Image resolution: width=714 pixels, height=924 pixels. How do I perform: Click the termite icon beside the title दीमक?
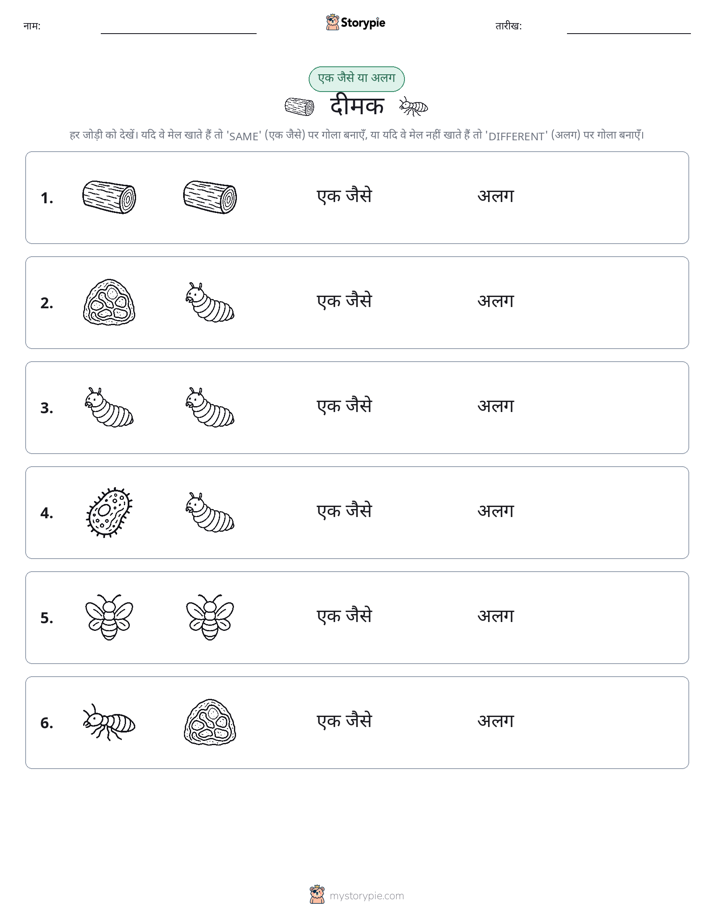[414, 107]
